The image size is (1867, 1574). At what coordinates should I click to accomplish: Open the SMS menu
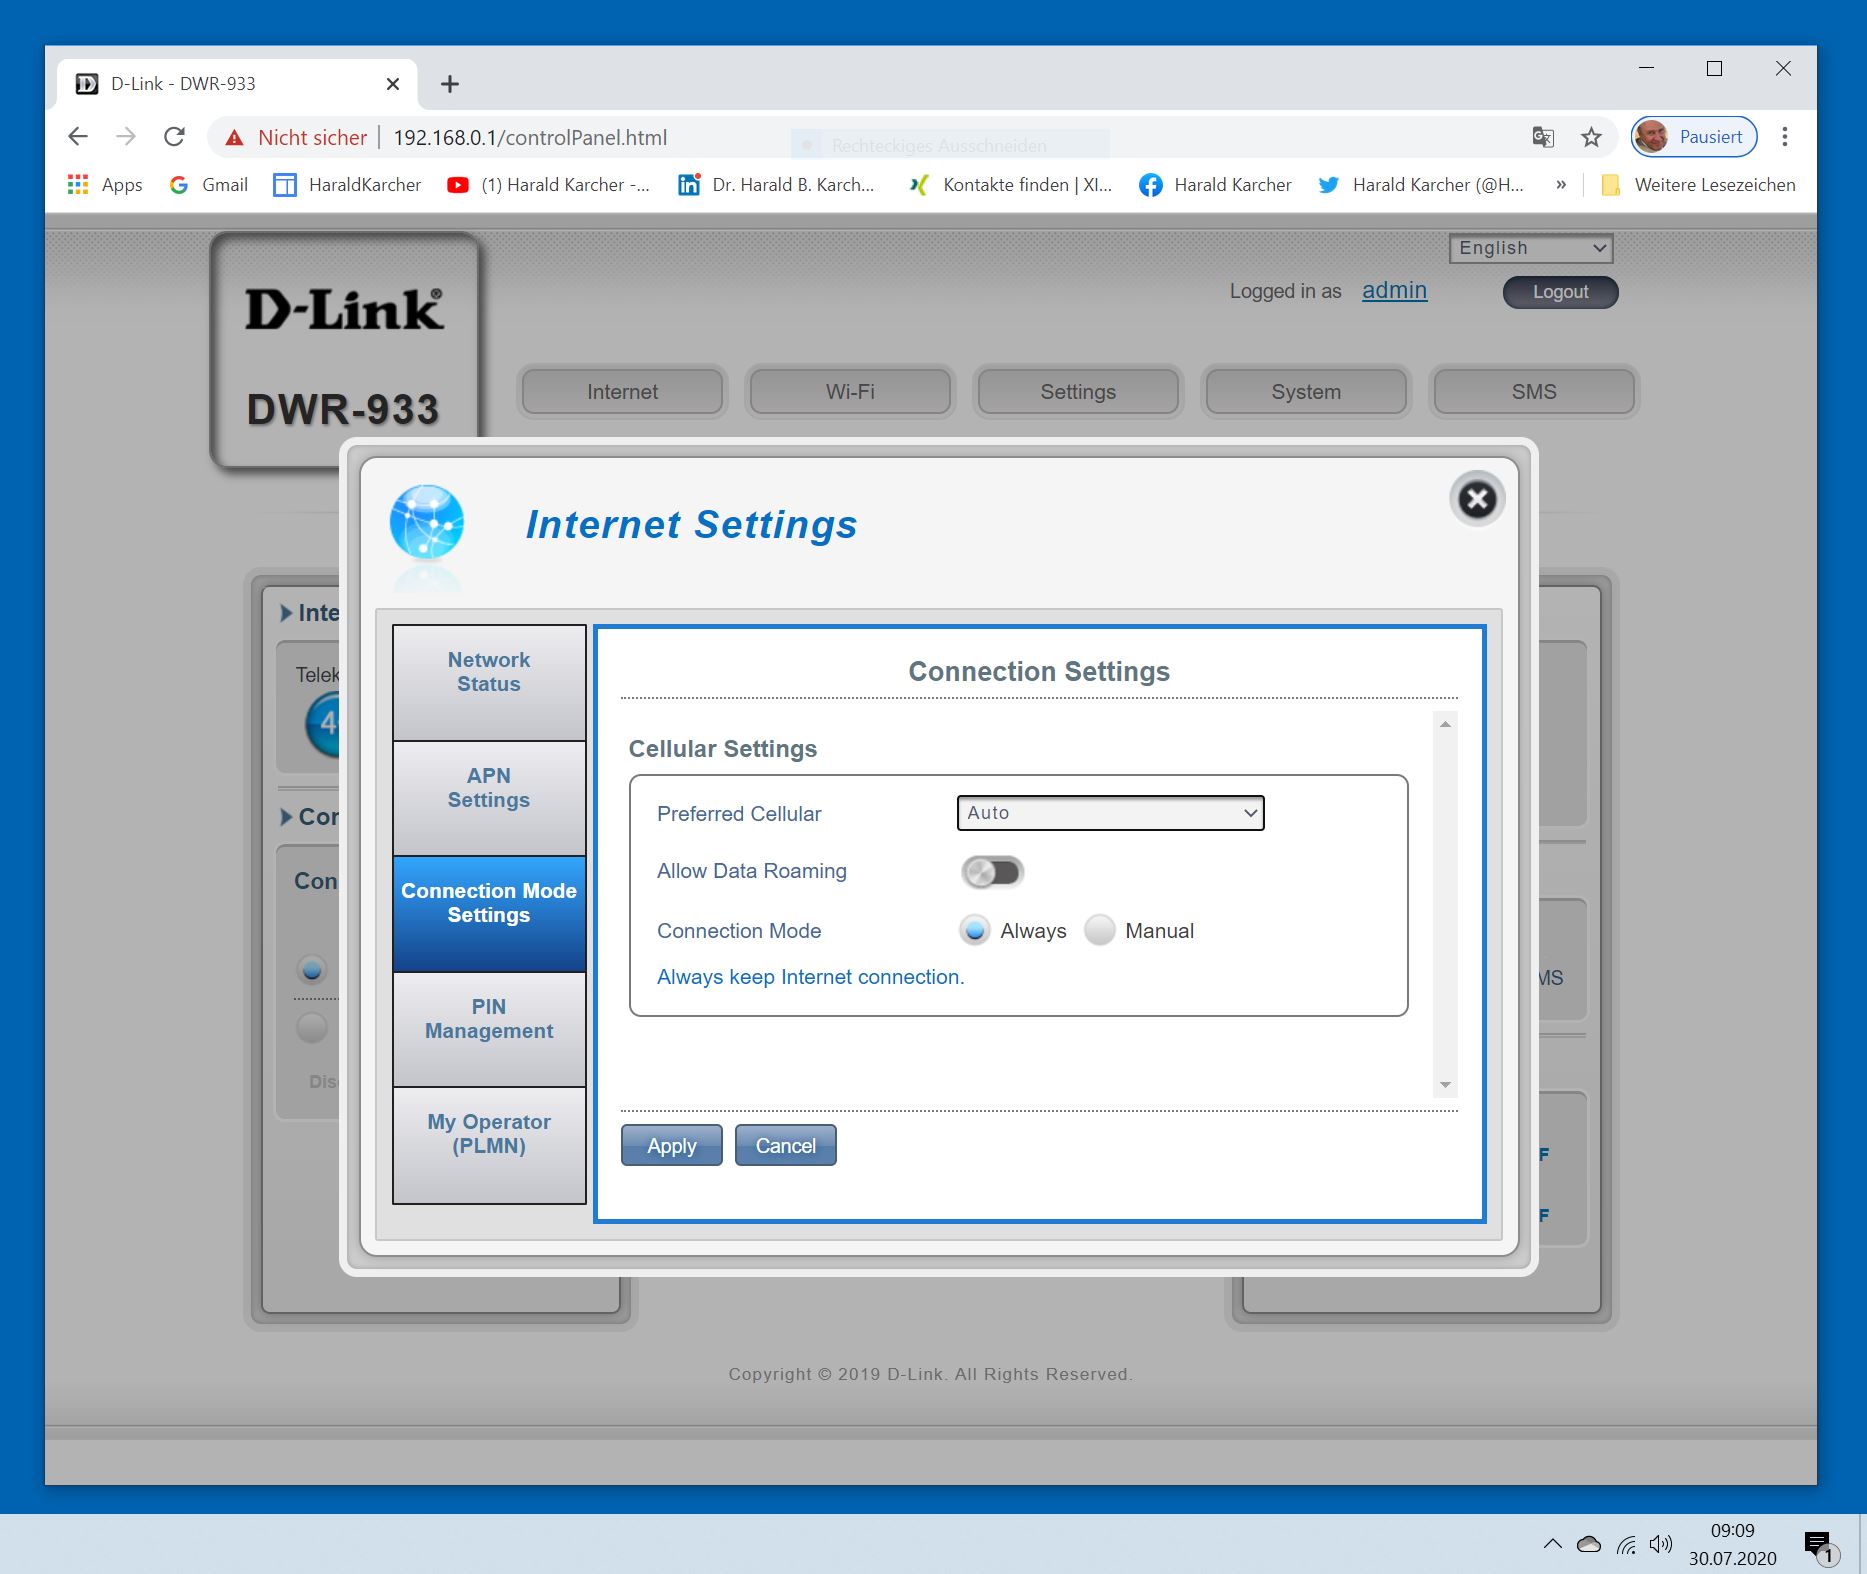coord(1534,392)
